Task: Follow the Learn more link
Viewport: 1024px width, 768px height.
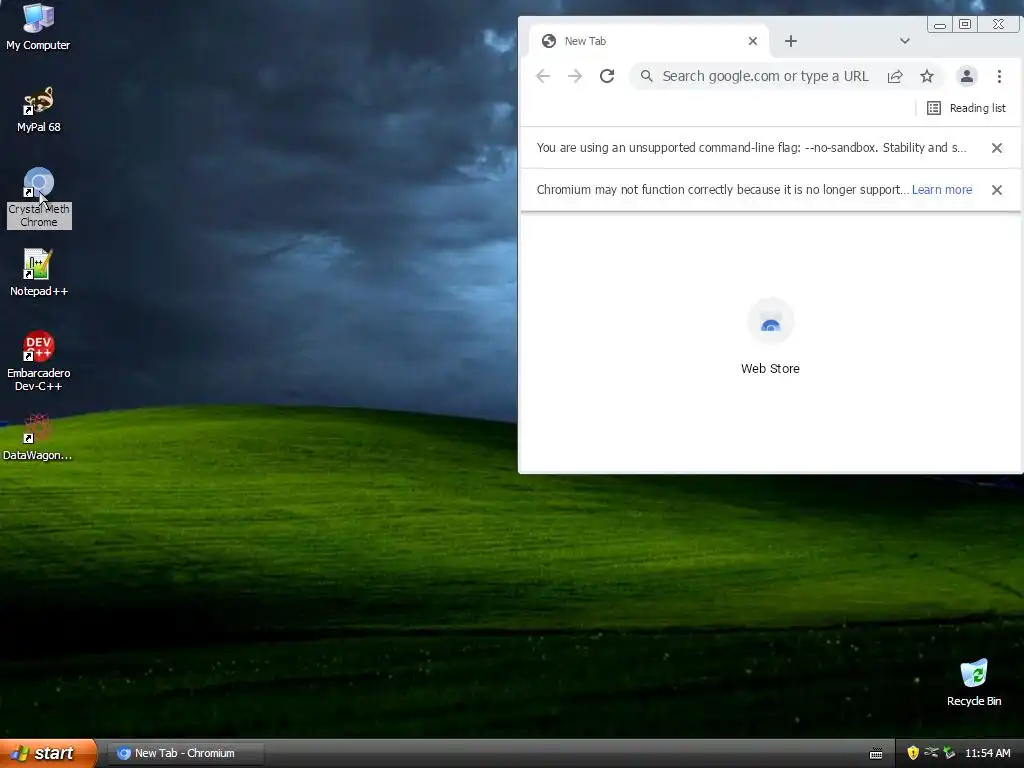Action: coord(942,190)
